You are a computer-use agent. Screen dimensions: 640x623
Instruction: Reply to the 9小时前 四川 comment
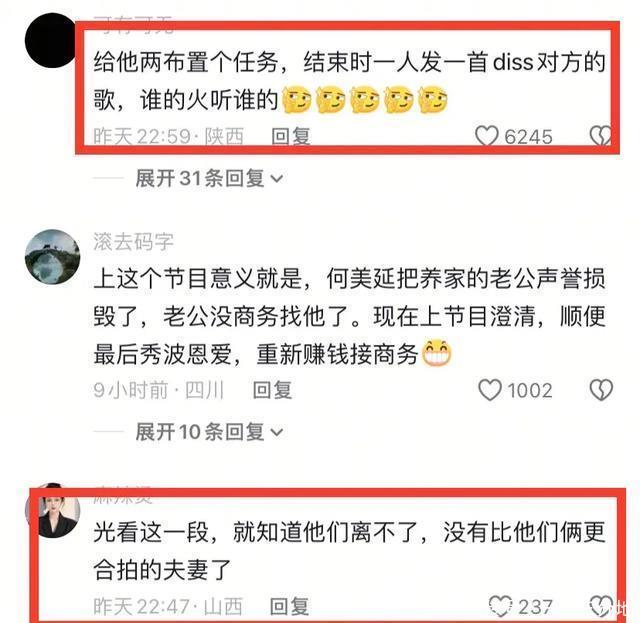272,390
